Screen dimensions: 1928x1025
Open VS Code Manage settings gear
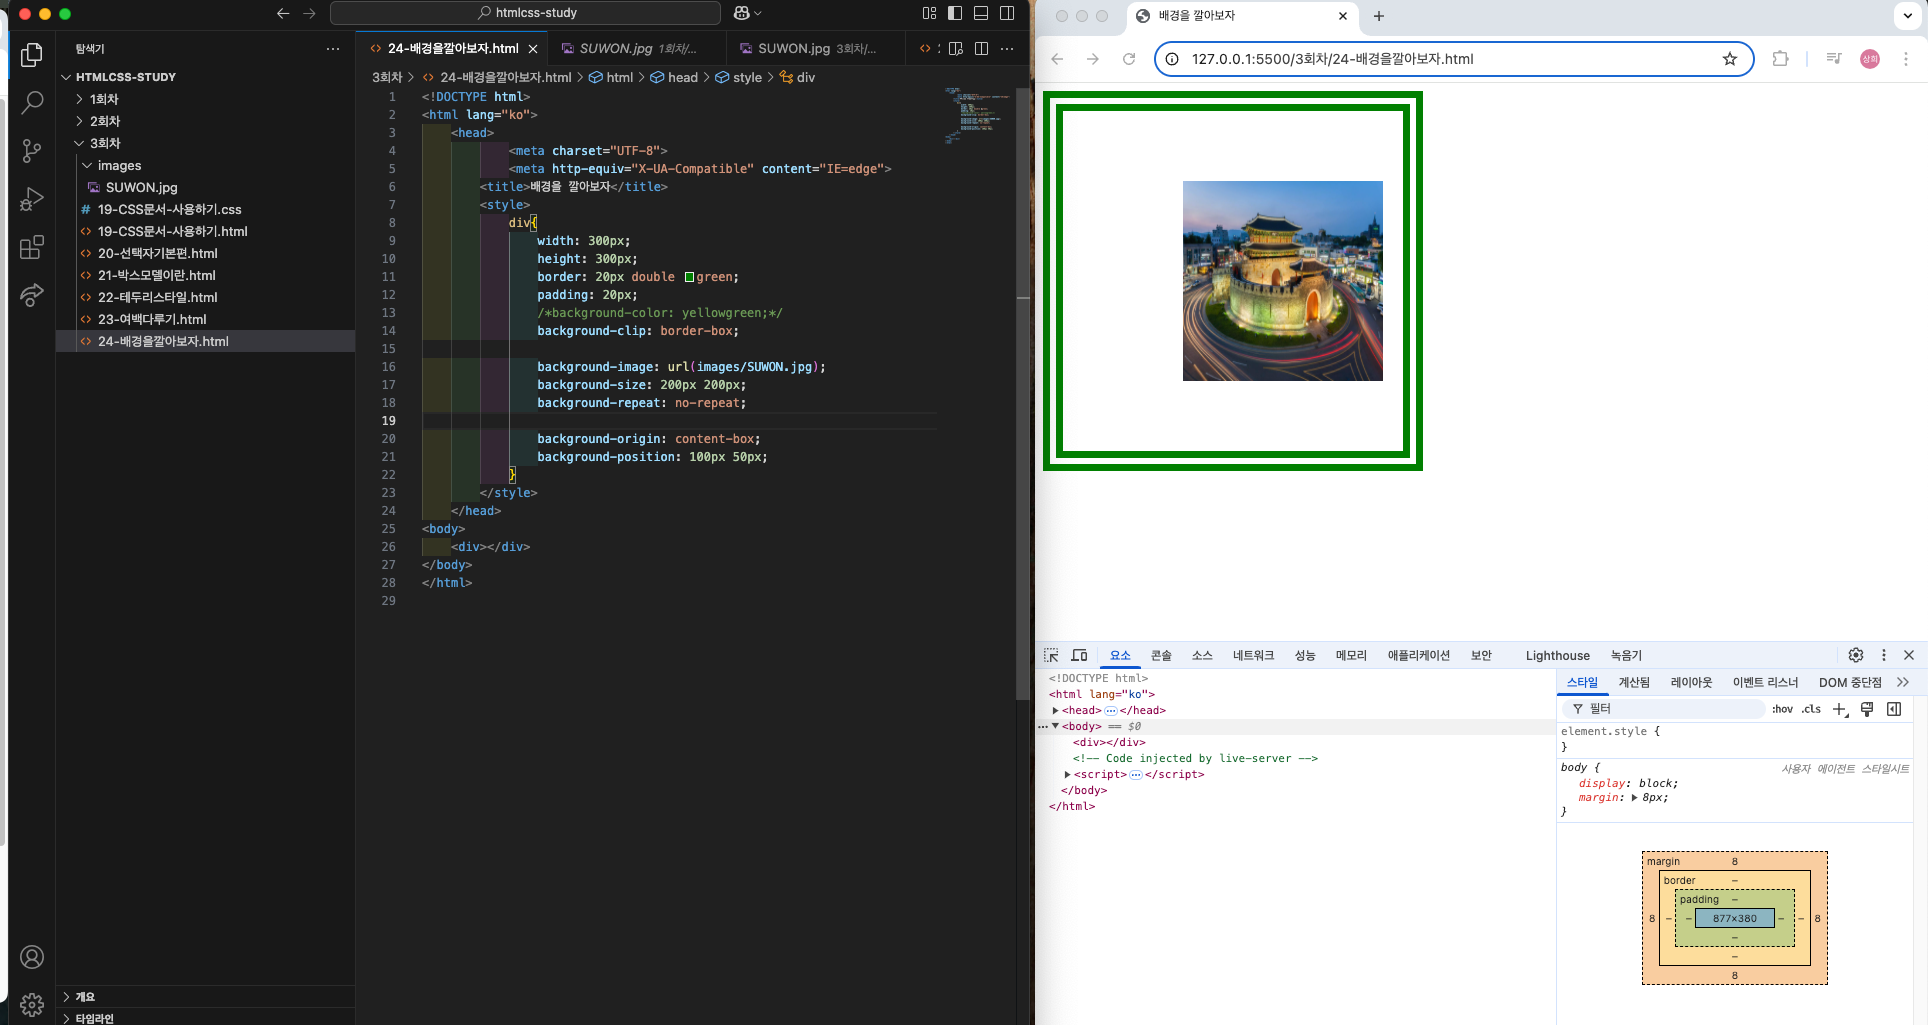(32, 1004)
